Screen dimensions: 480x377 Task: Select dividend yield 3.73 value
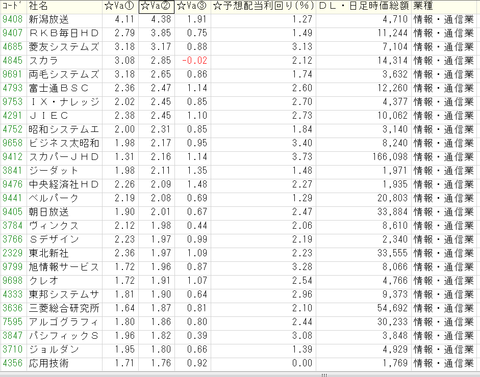[x=302, y=157]
